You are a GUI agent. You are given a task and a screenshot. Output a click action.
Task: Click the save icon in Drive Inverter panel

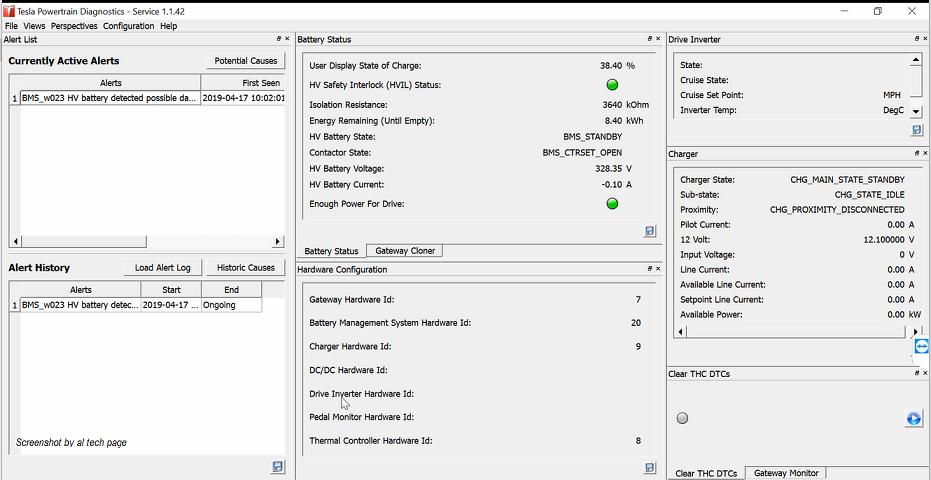pos(917,130)
